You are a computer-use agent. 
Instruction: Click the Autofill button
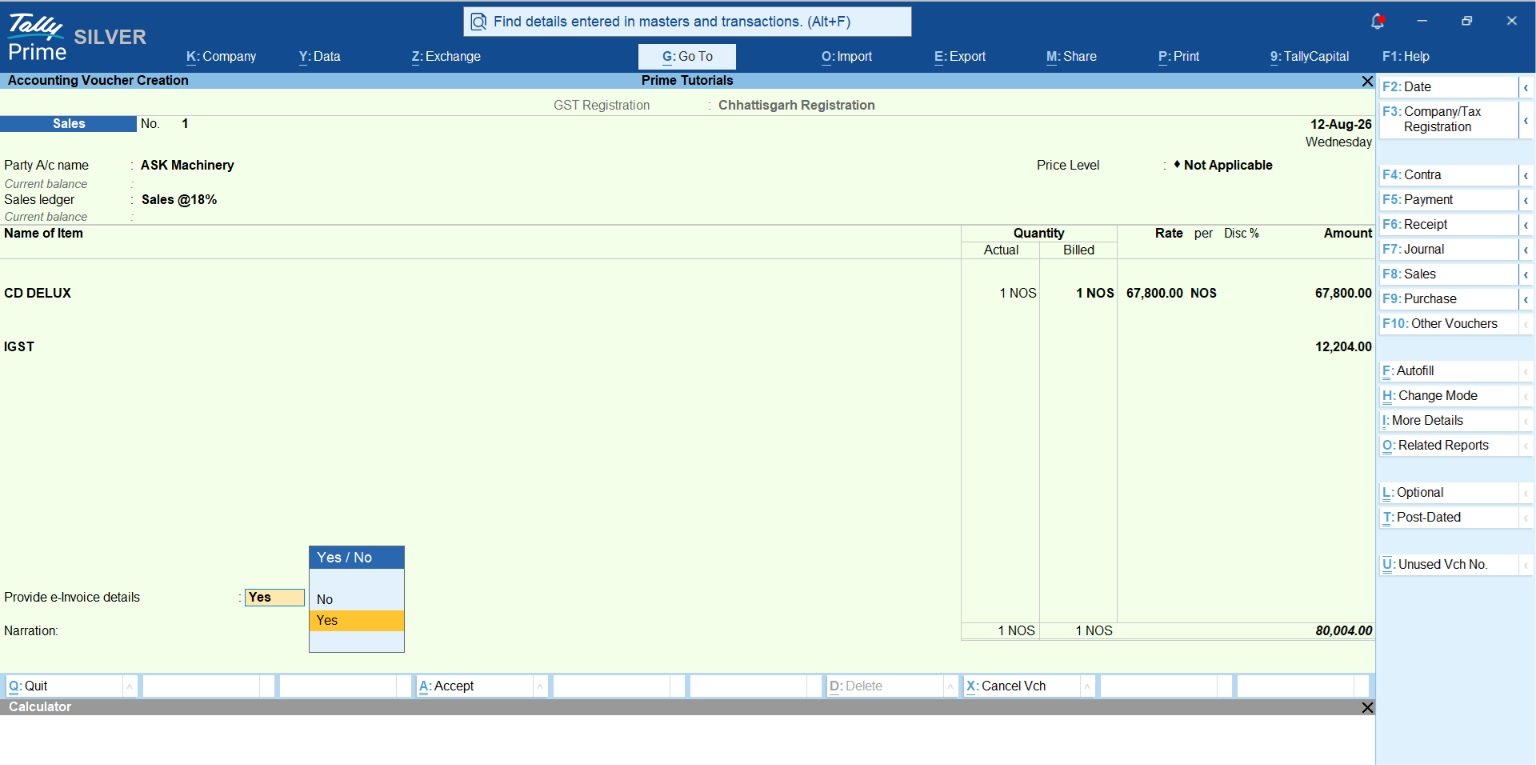pyautogui.click(x=1449, y=371)
